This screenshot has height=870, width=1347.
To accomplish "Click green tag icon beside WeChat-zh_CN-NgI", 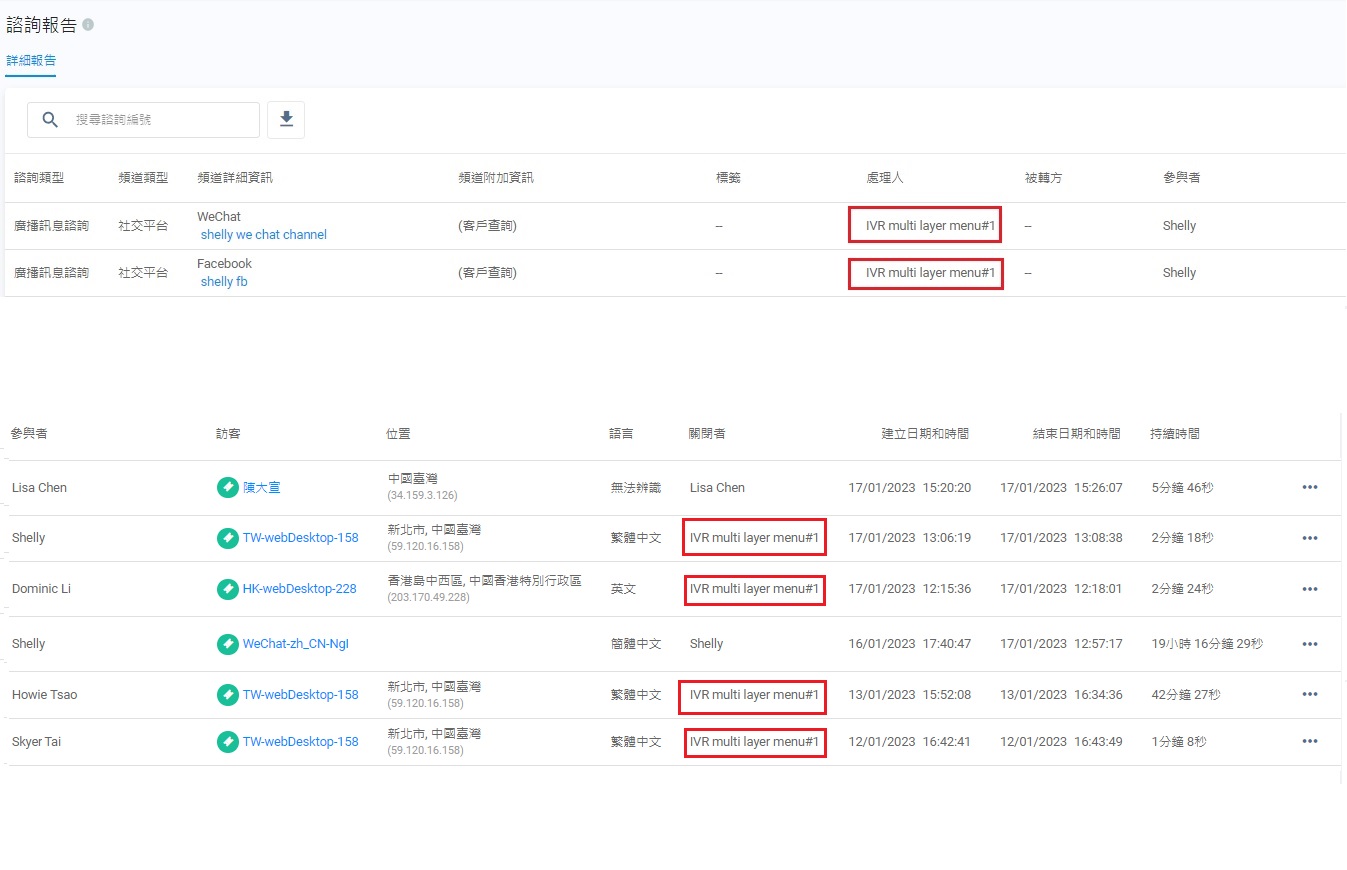I will tap(227, 644).
